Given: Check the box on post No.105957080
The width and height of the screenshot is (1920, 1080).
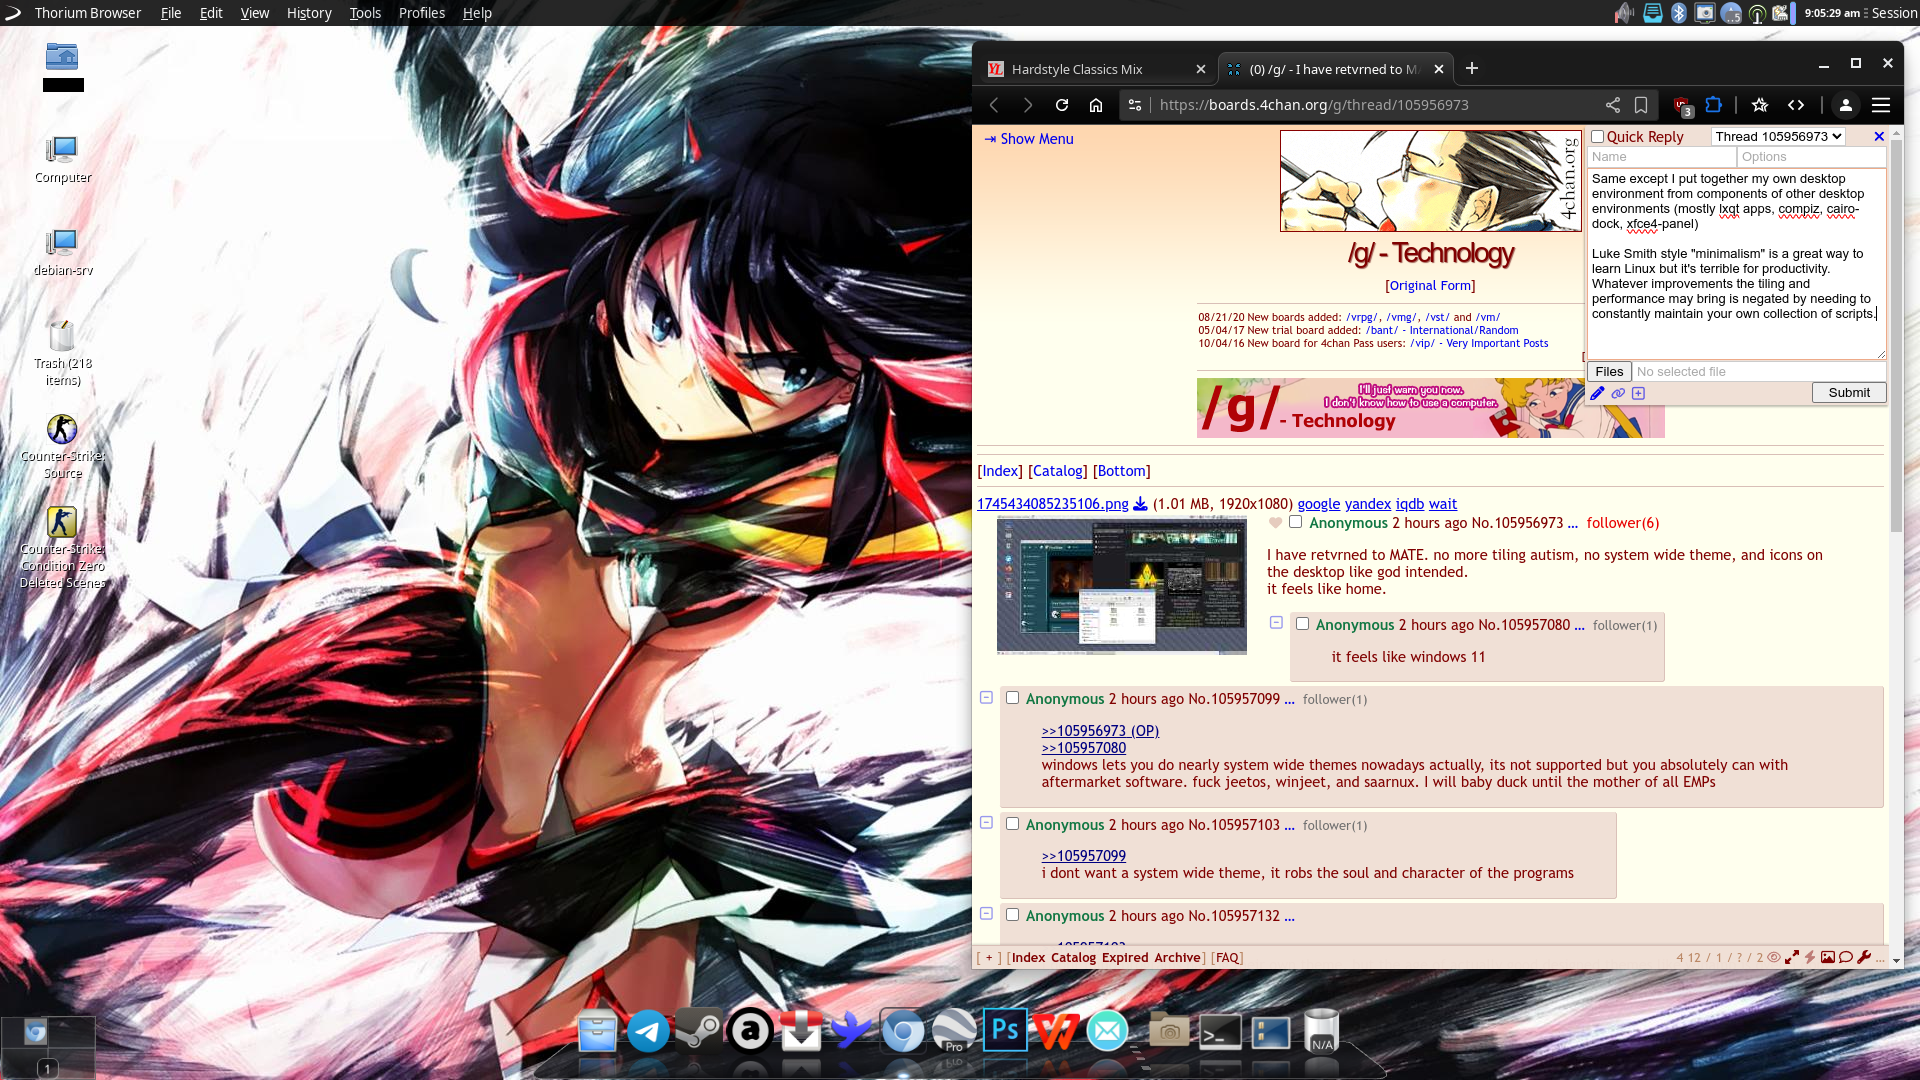Looking at the screenshot, I should click(x=1302, y=624).
